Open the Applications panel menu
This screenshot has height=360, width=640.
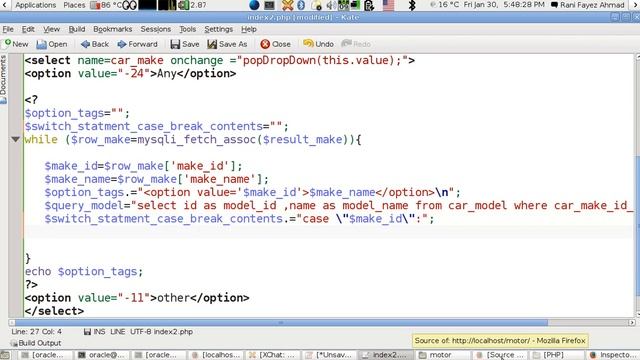36,5
